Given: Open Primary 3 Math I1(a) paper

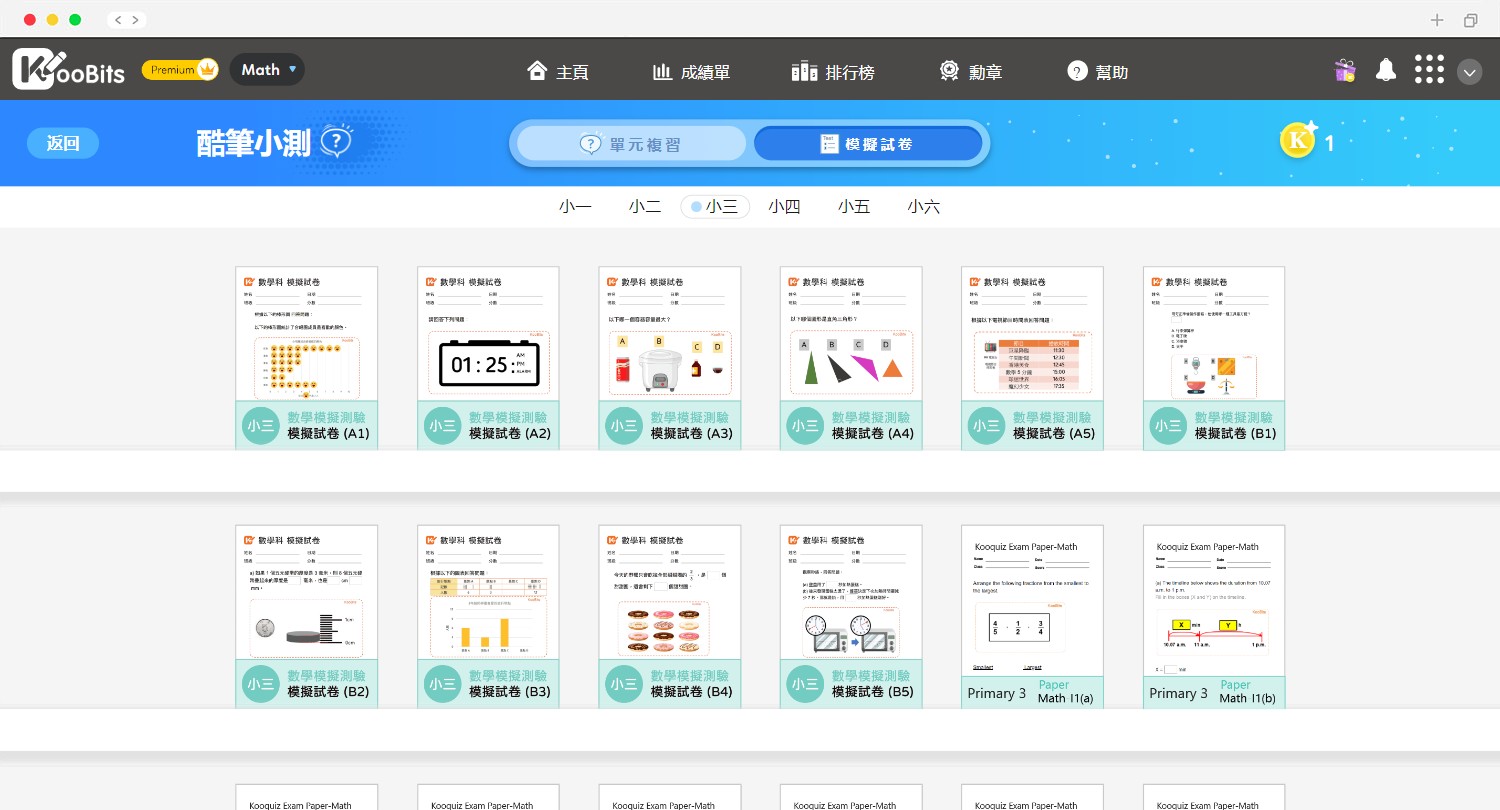Looking at the screenshot, I should pos(1032,615).
